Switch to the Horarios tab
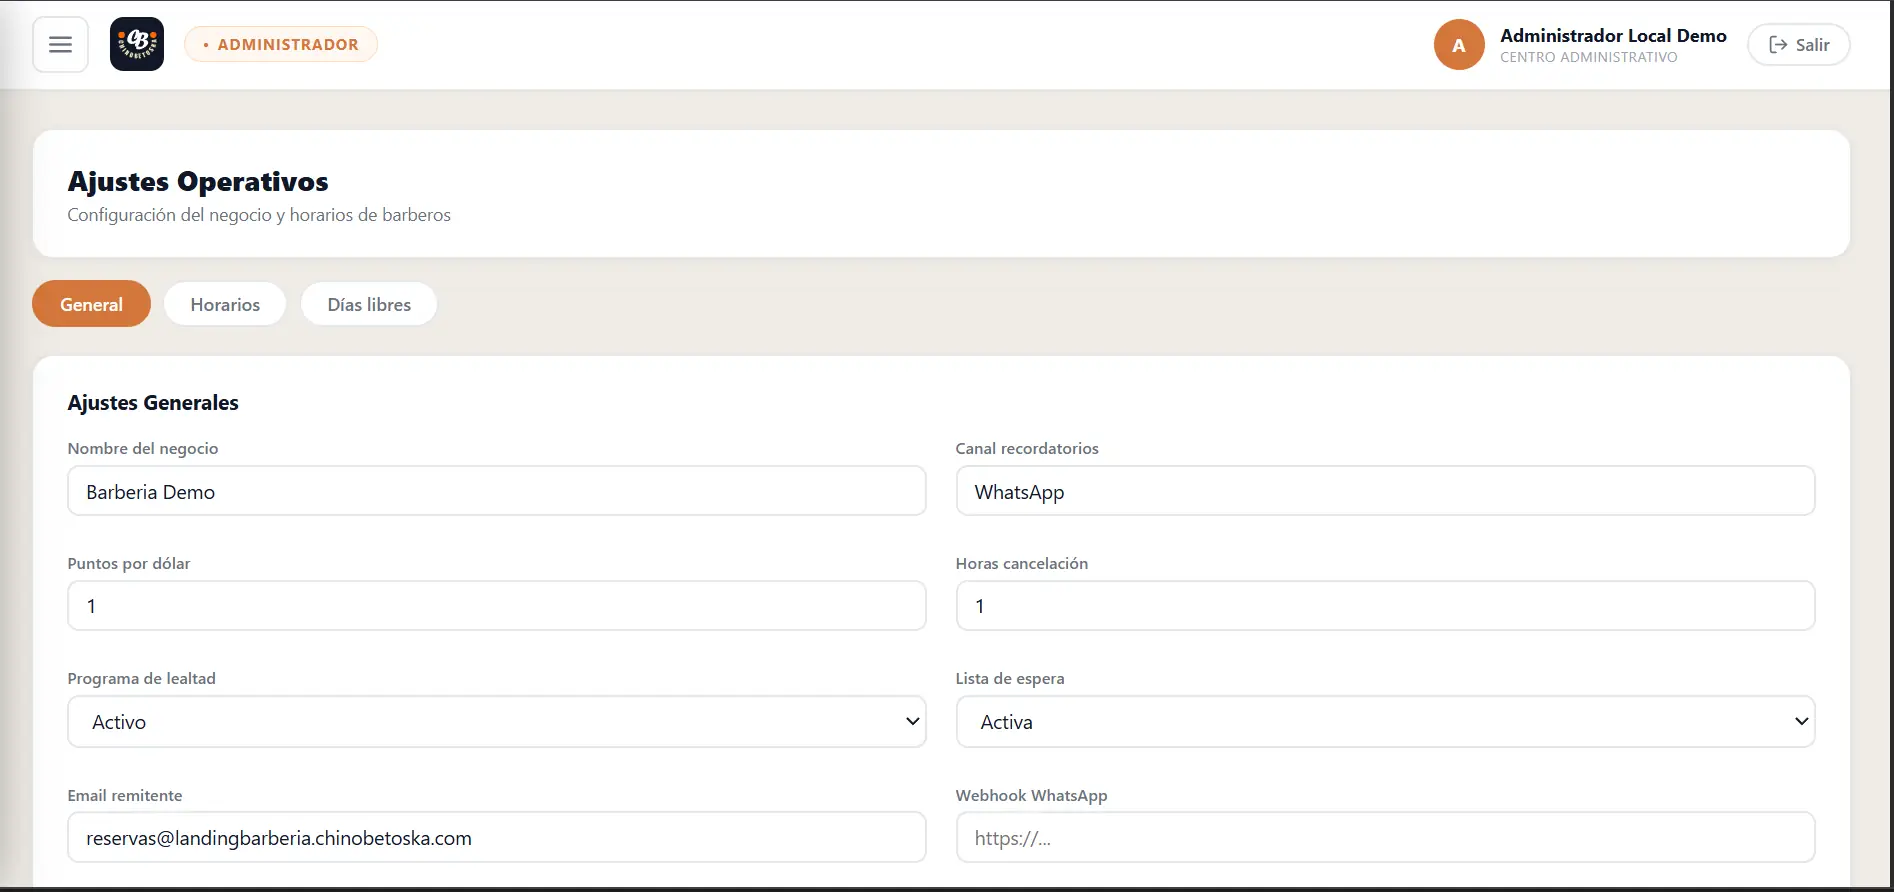1894x892 pixels. click(x=225, y=304)
